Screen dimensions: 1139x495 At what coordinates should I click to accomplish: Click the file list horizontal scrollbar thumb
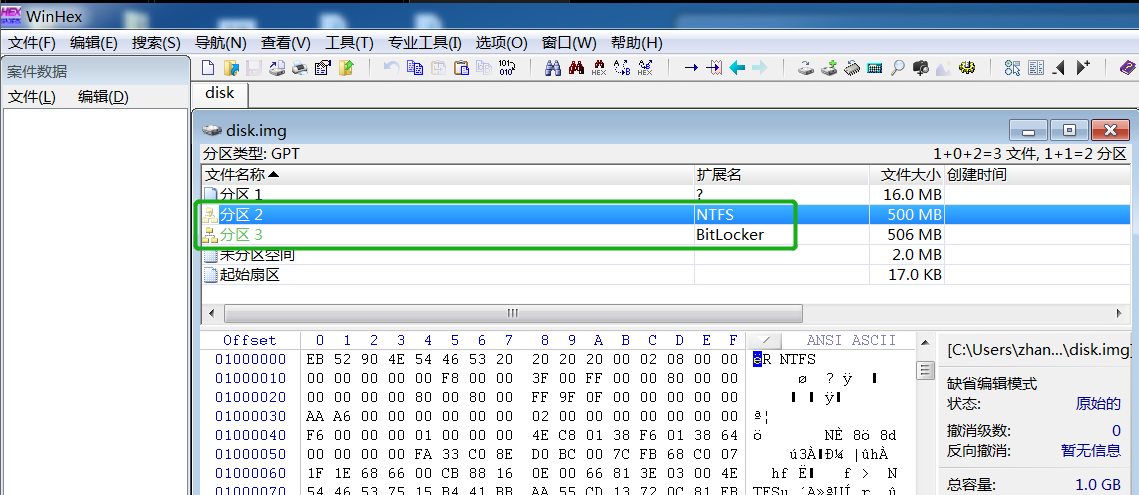(513, 313)
